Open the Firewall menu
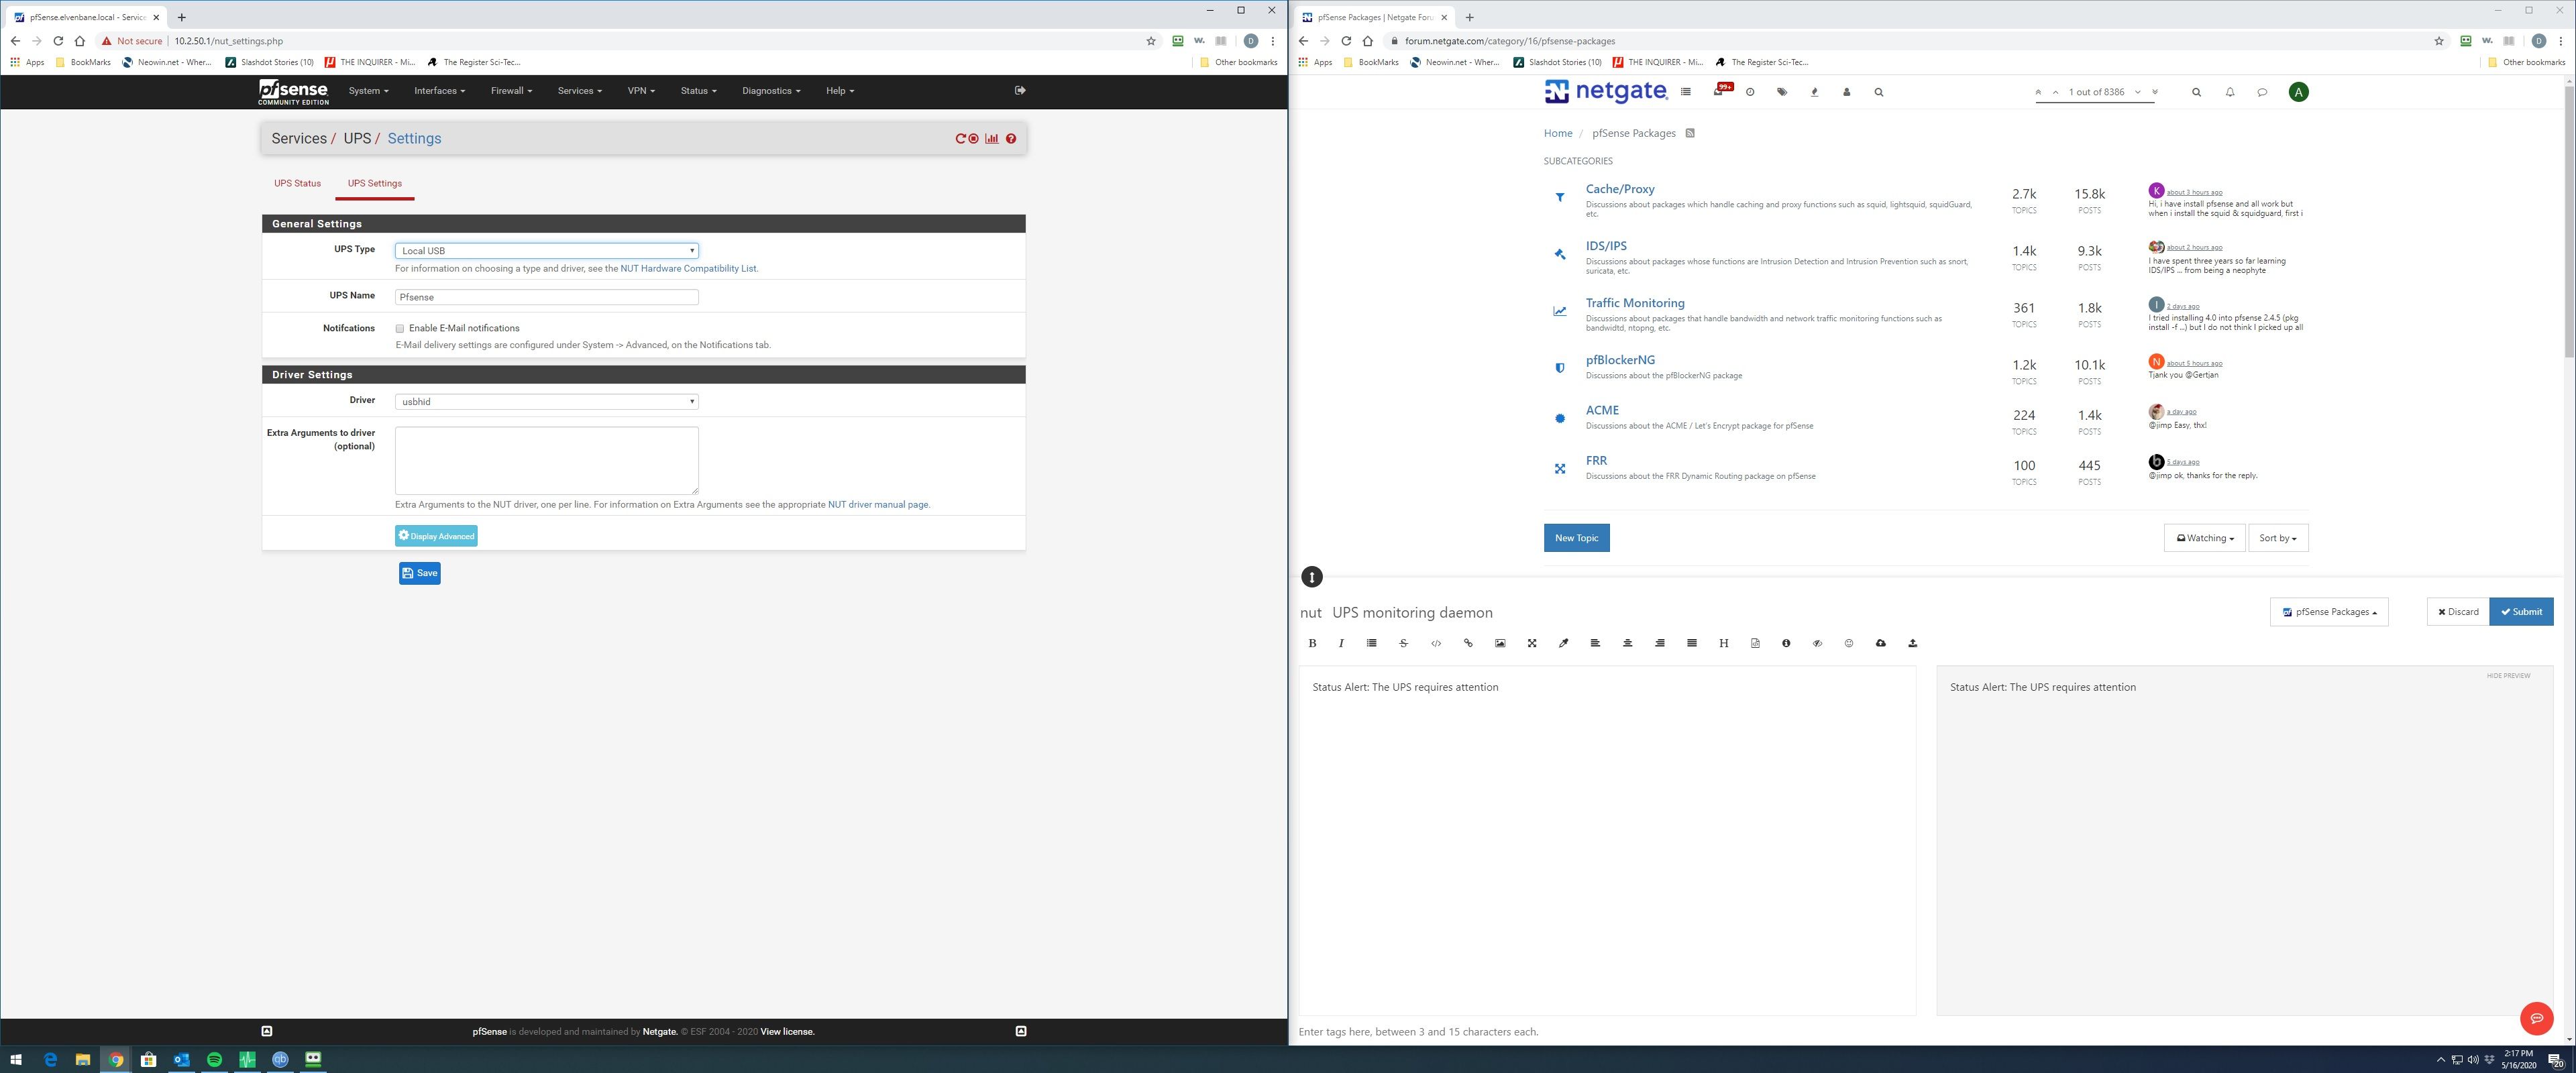Viewport: 2576px width, 1073px height. [x=510, y=91]
